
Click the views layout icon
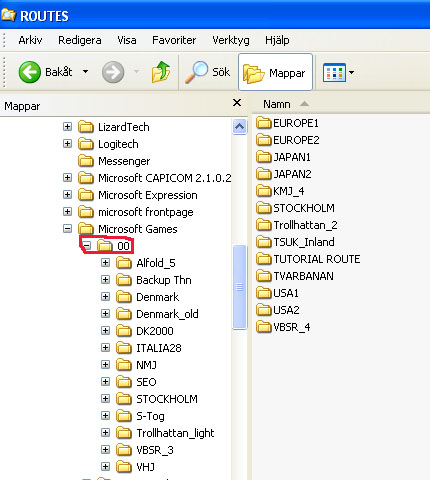coord(334,72)
